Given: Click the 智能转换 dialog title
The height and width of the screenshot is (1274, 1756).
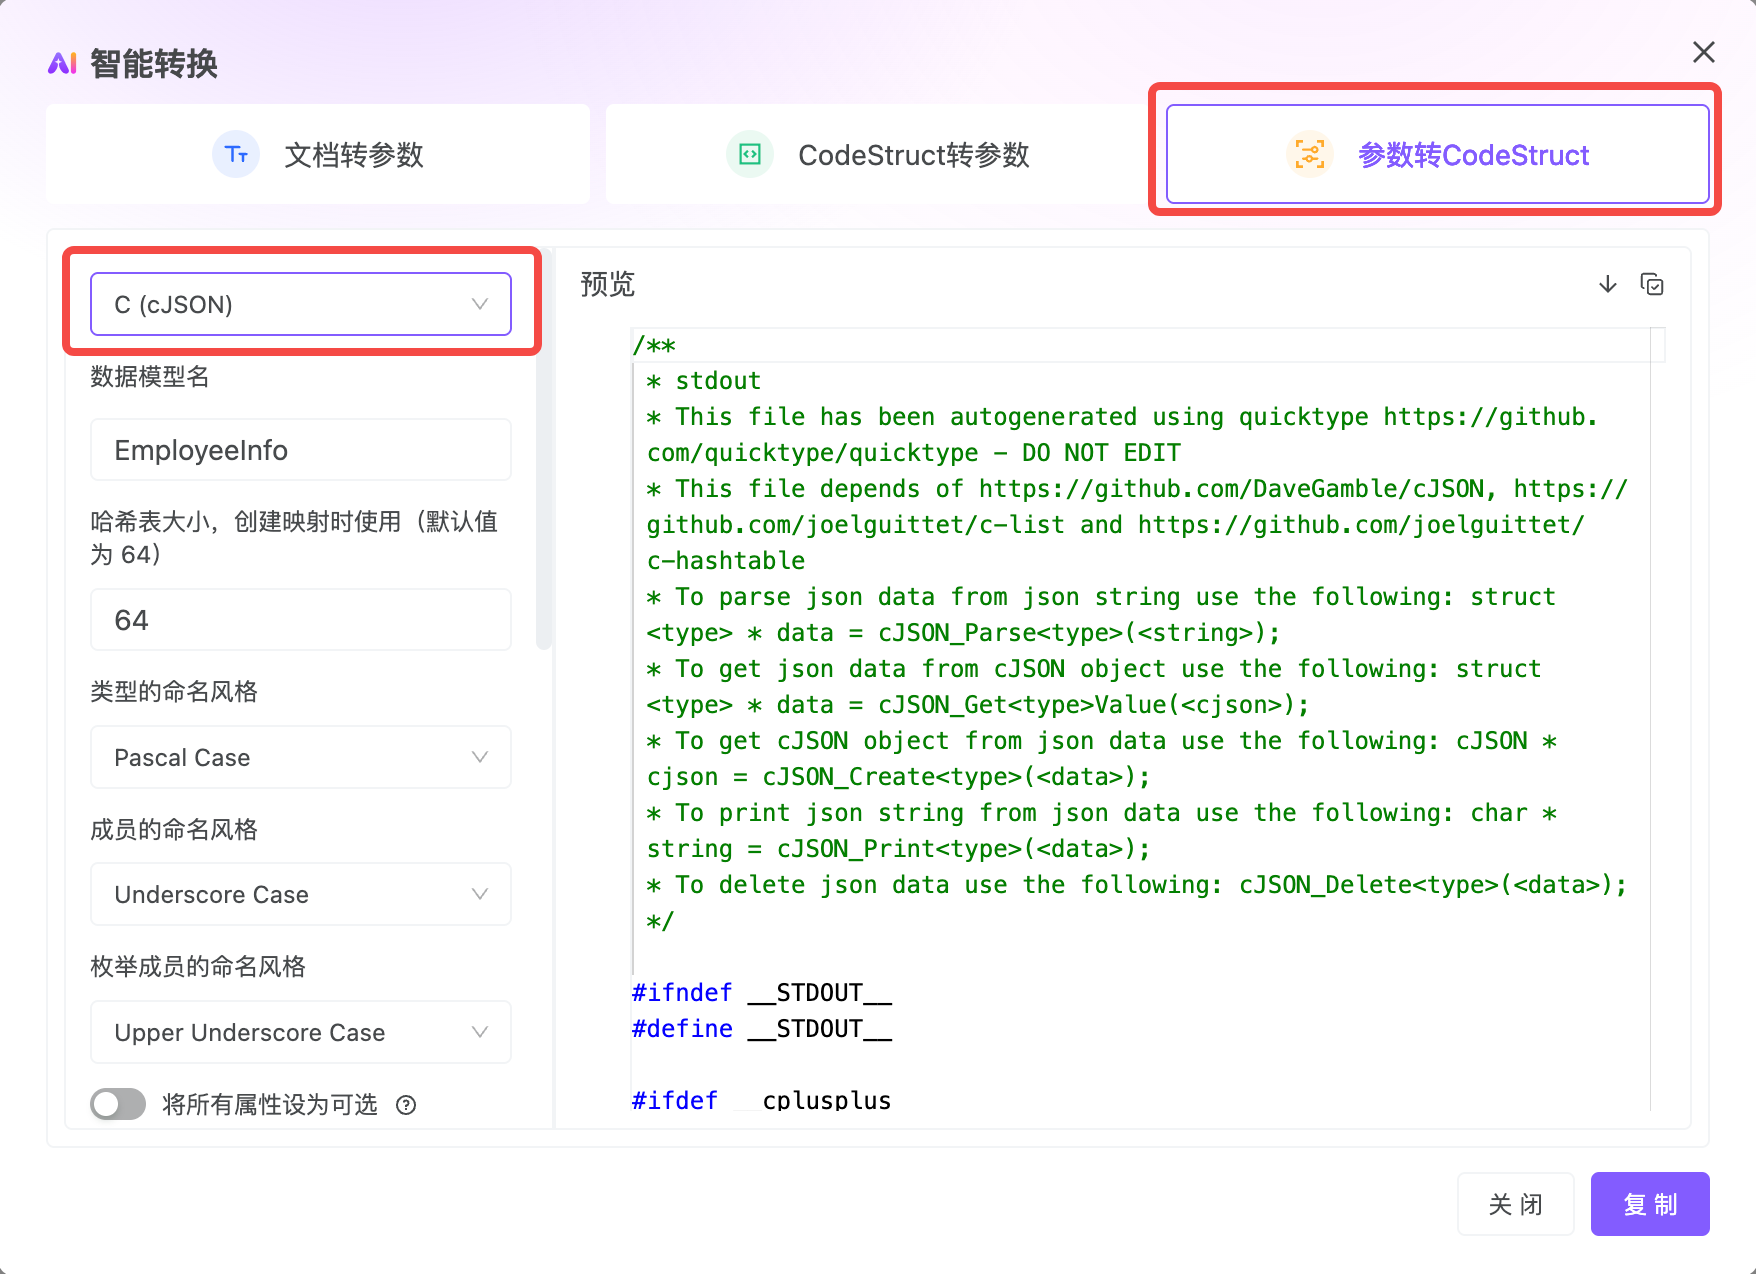Looking at the screenshot, I should [x=154, y=64].
